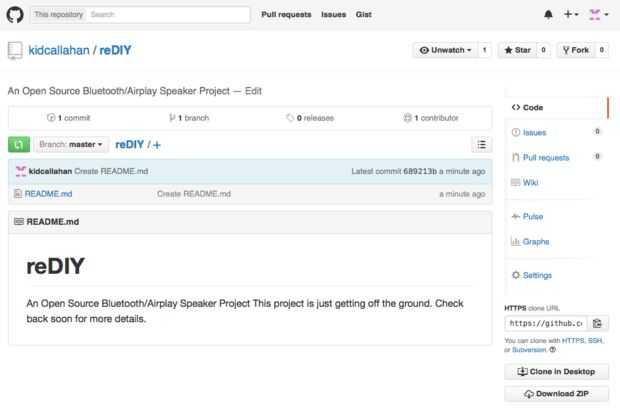The width and height of the screenshot is (620, 411).
Task: Toggle the file list view icon
Action: 482,145
